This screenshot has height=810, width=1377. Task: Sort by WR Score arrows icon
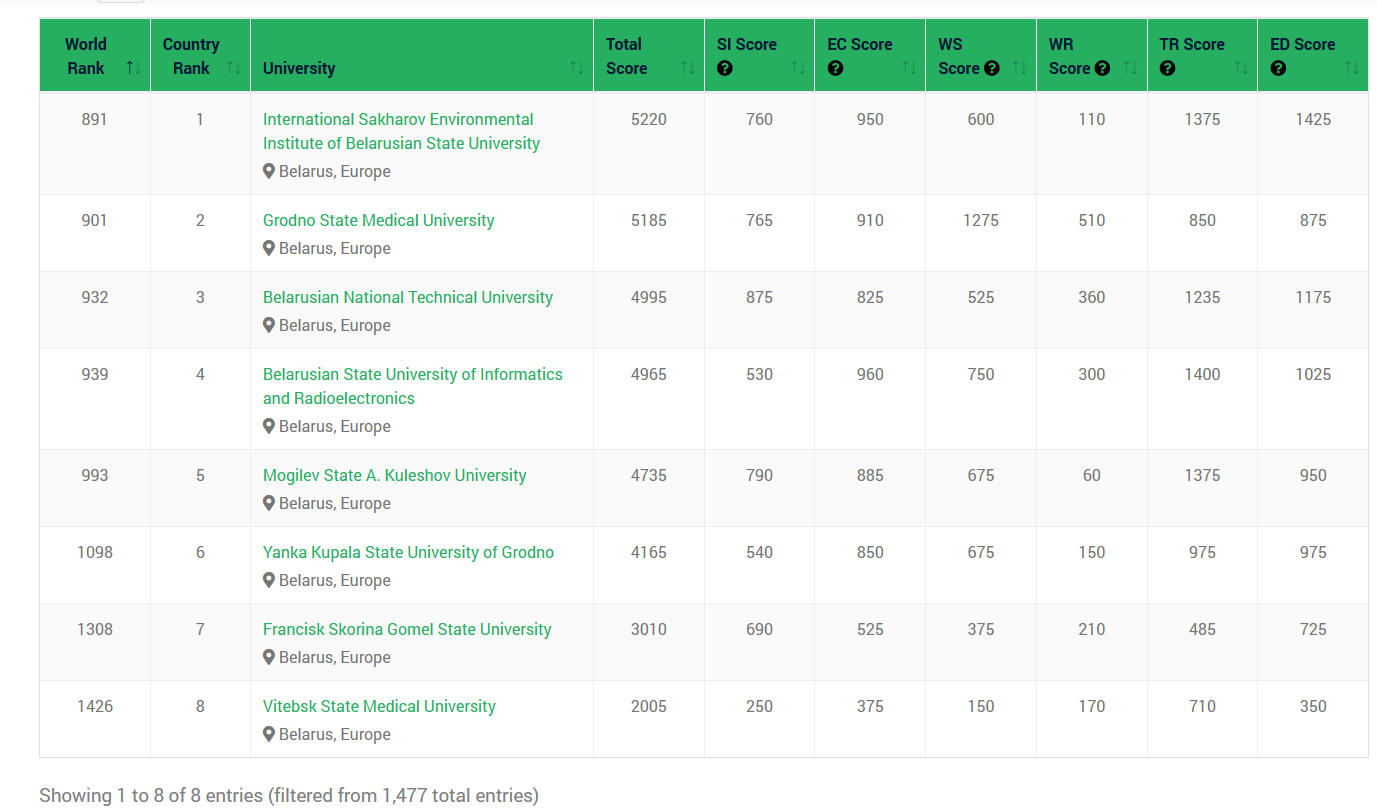(1130, 68)
